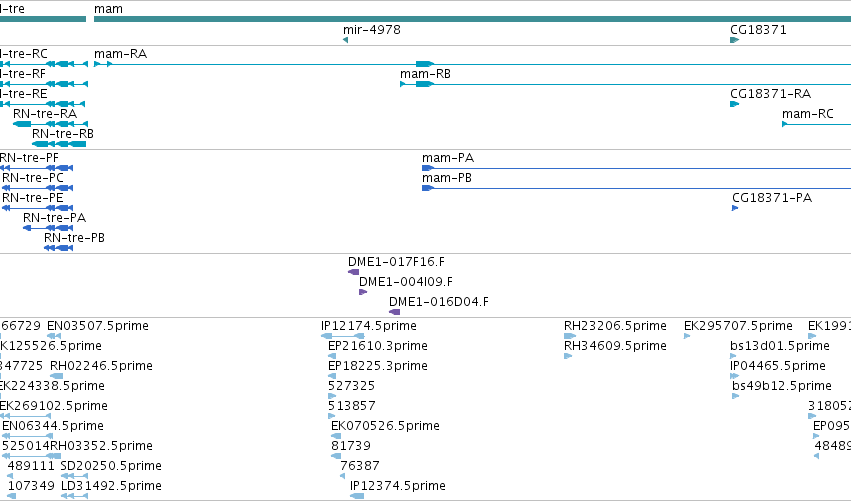Select the RN-tre-PB protein feature
851x501 pixels.
click(x=58, y=248)
